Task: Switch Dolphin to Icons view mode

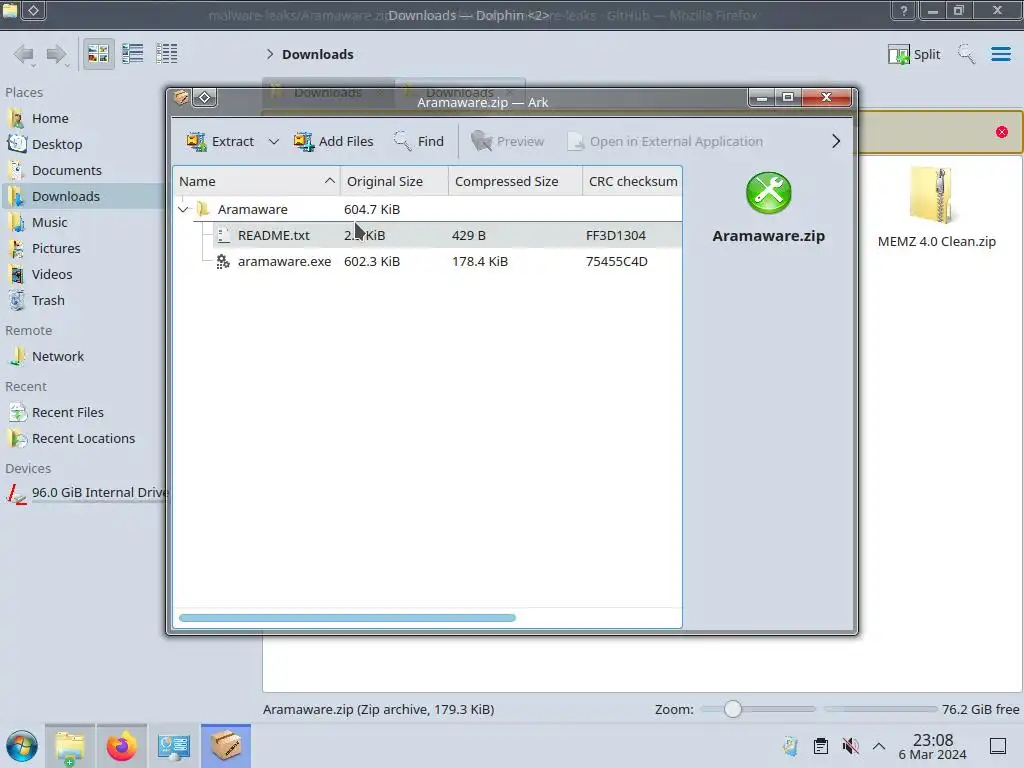Action: pyautogui.click(x=98, y=54)
